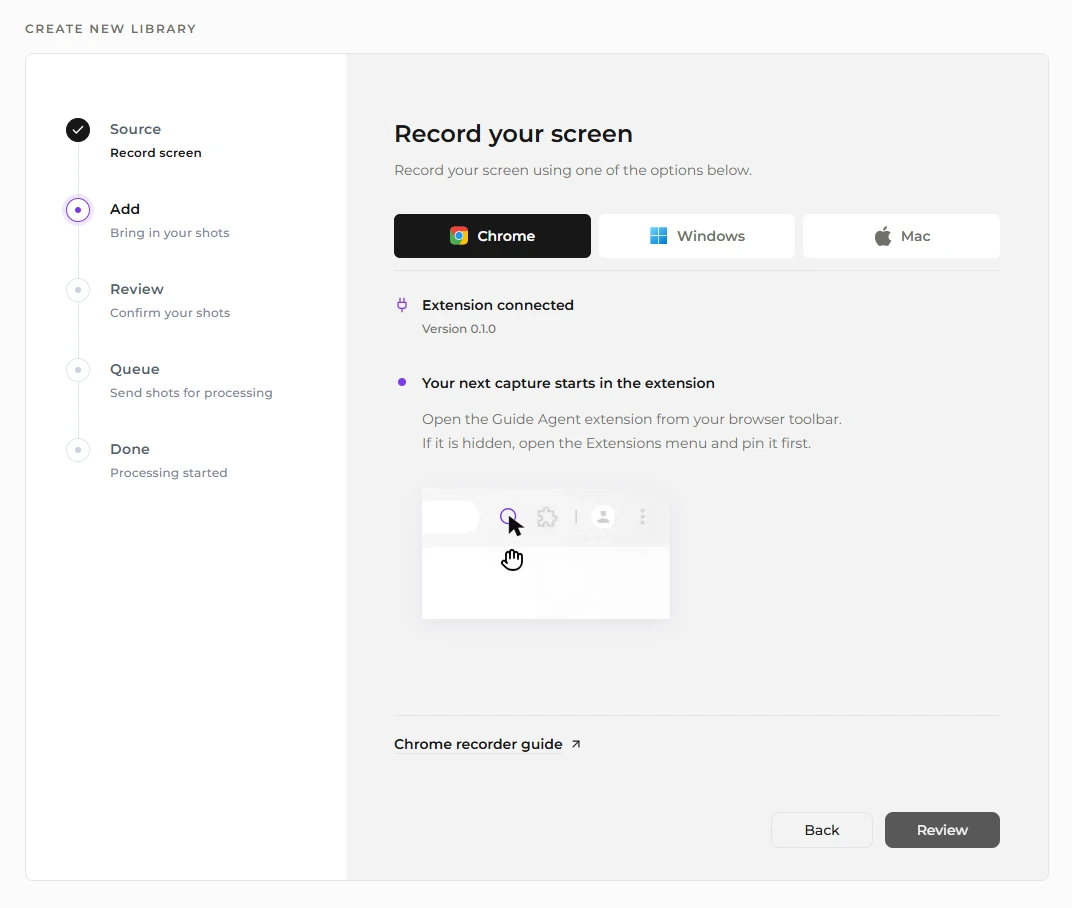1072x908 pixels.
Task: Click 'Confirm your shots' text
Action: tap(170, 313)
